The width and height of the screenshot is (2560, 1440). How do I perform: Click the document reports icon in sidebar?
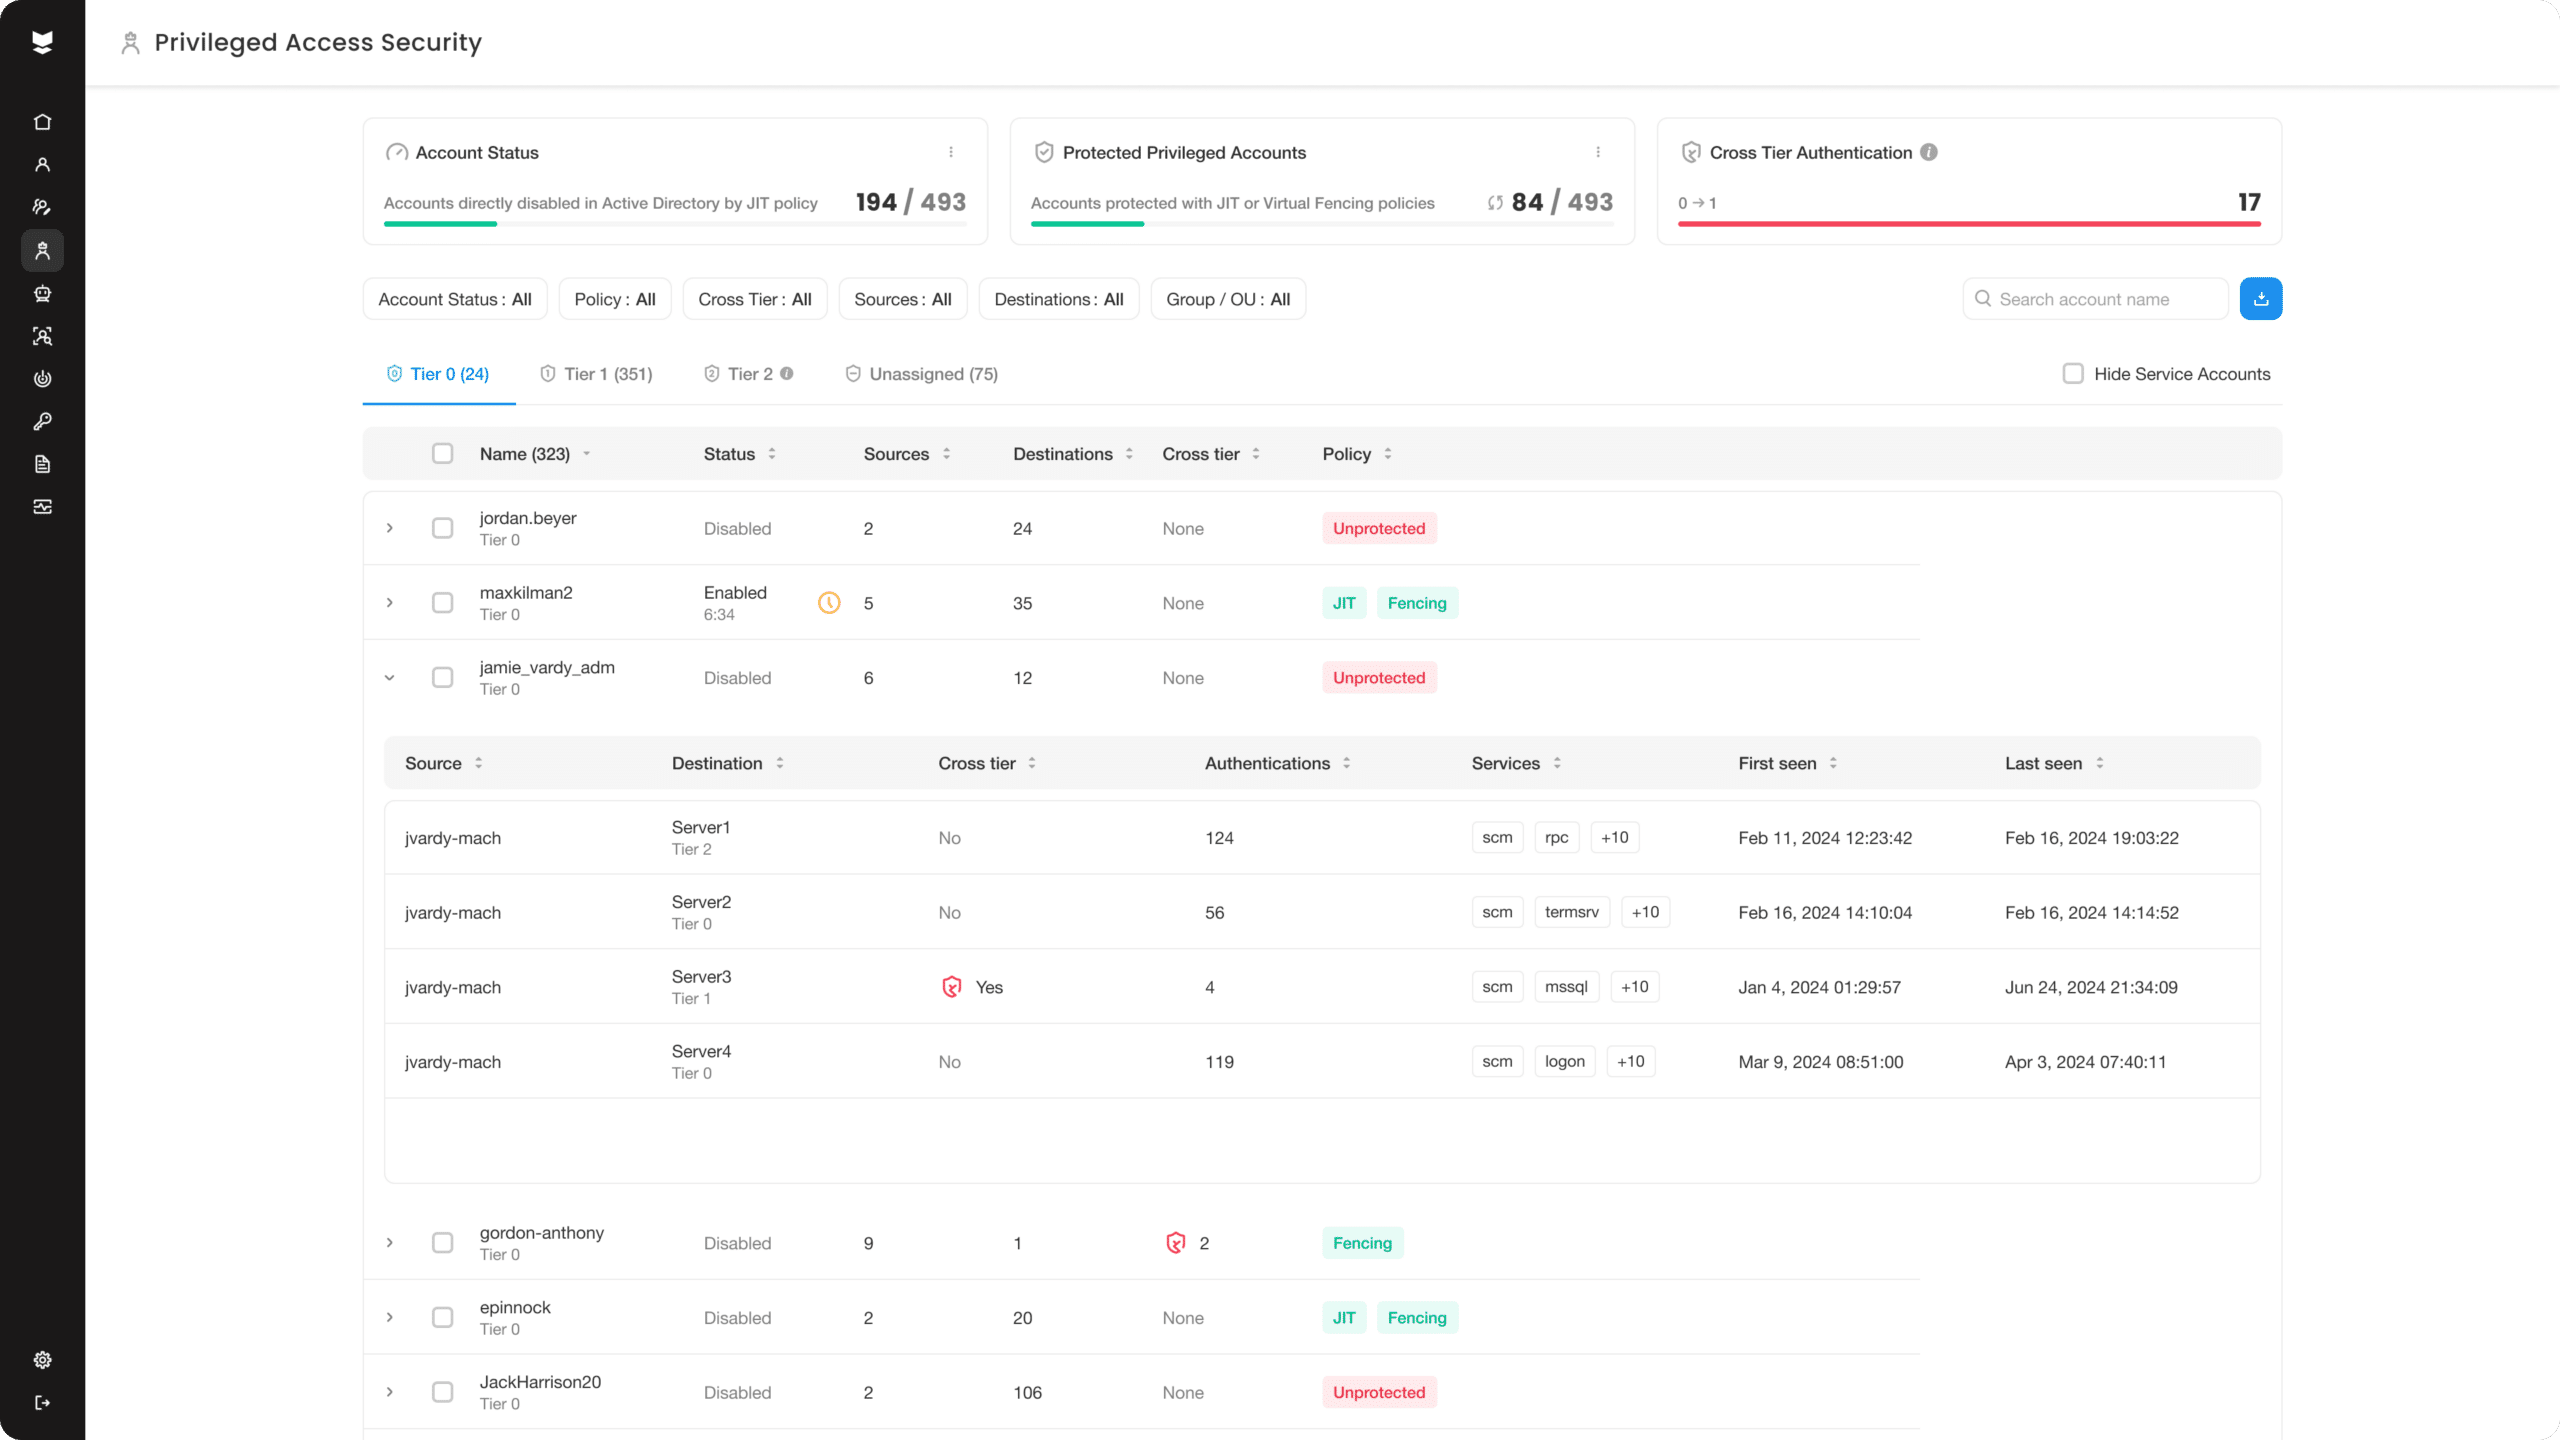click(x=42, y=464)
